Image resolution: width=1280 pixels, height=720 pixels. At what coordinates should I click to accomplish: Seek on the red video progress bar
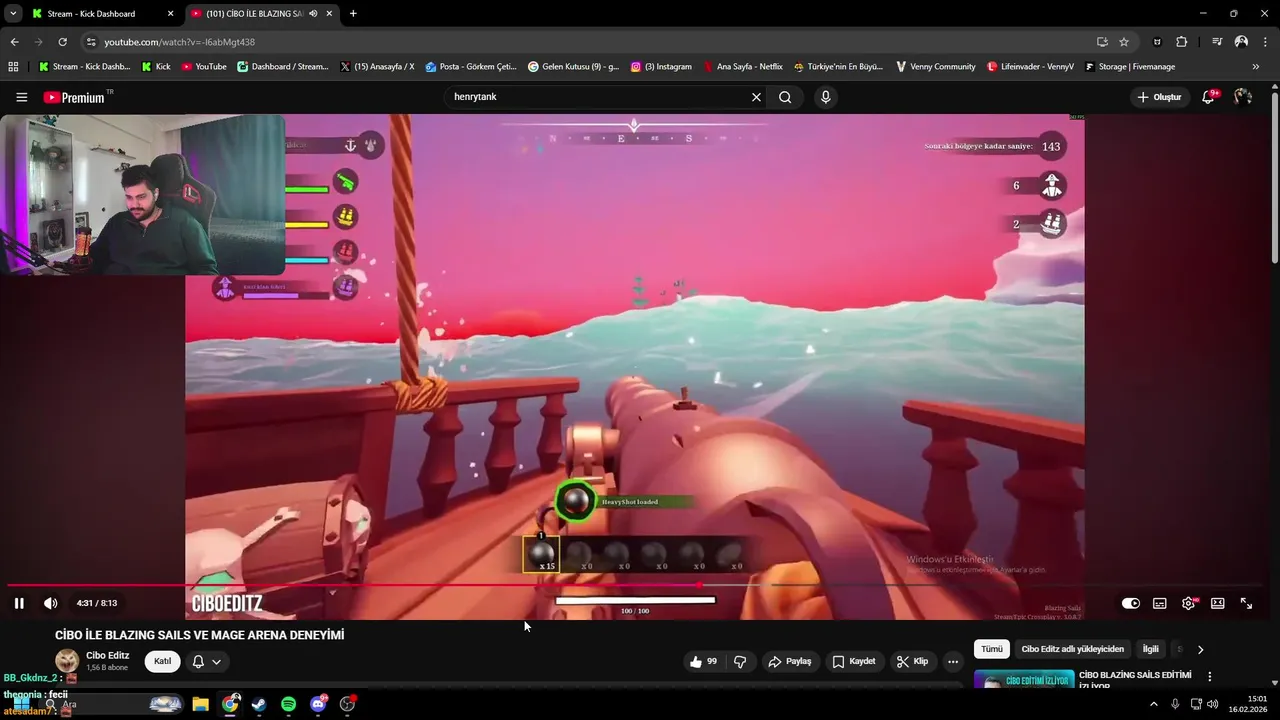click(x=634, y=585)
